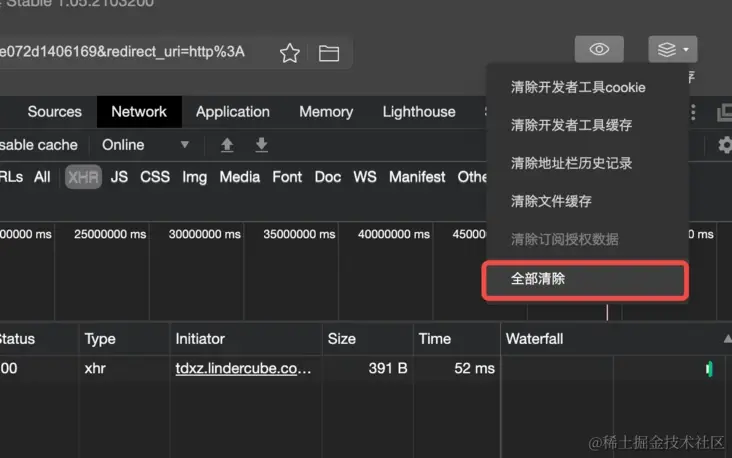
Task: Open the tdxz.lindercube.co… initiator link
Action: [243, 369]
